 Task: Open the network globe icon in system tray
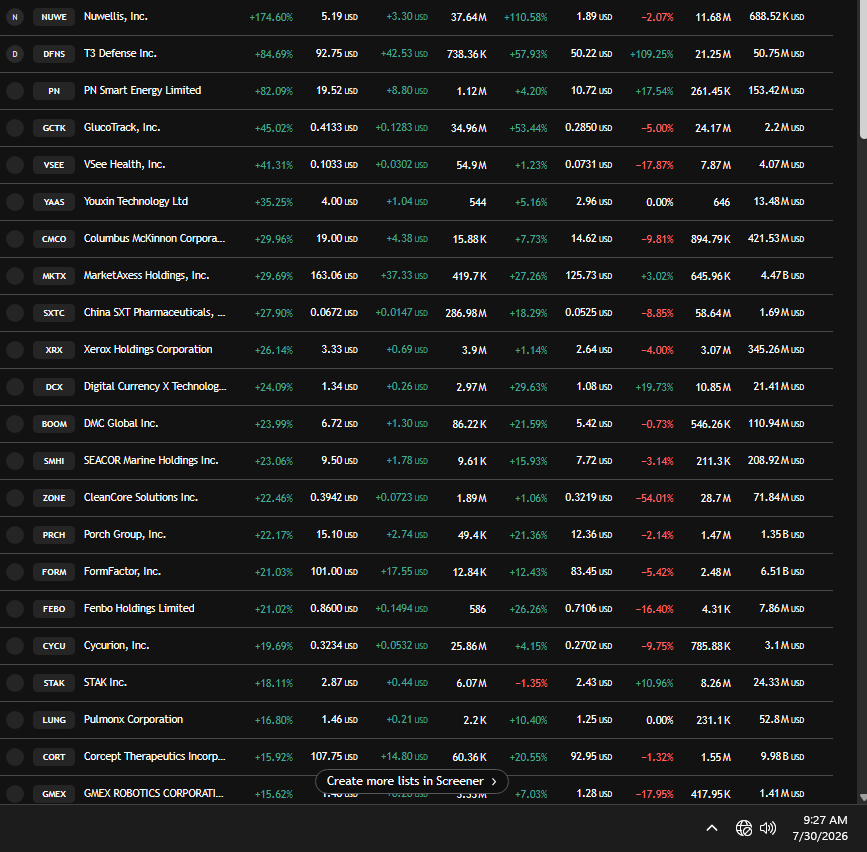744,828
